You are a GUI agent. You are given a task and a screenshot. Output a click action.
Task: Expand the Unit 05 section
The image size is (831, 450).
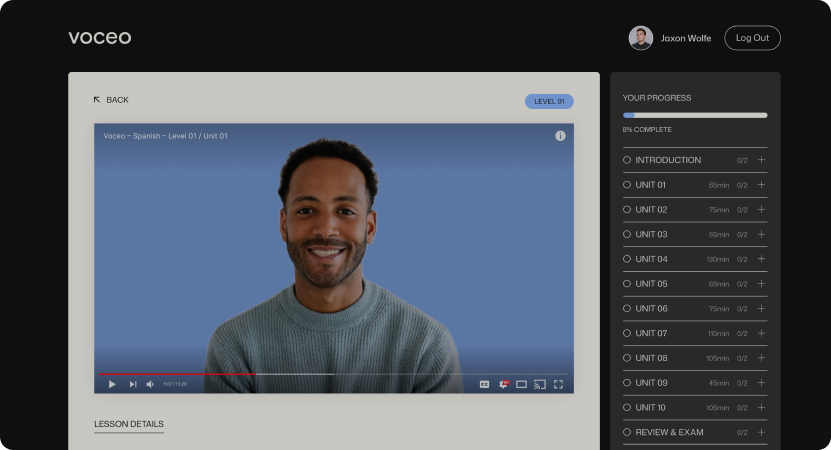(761, 284)
